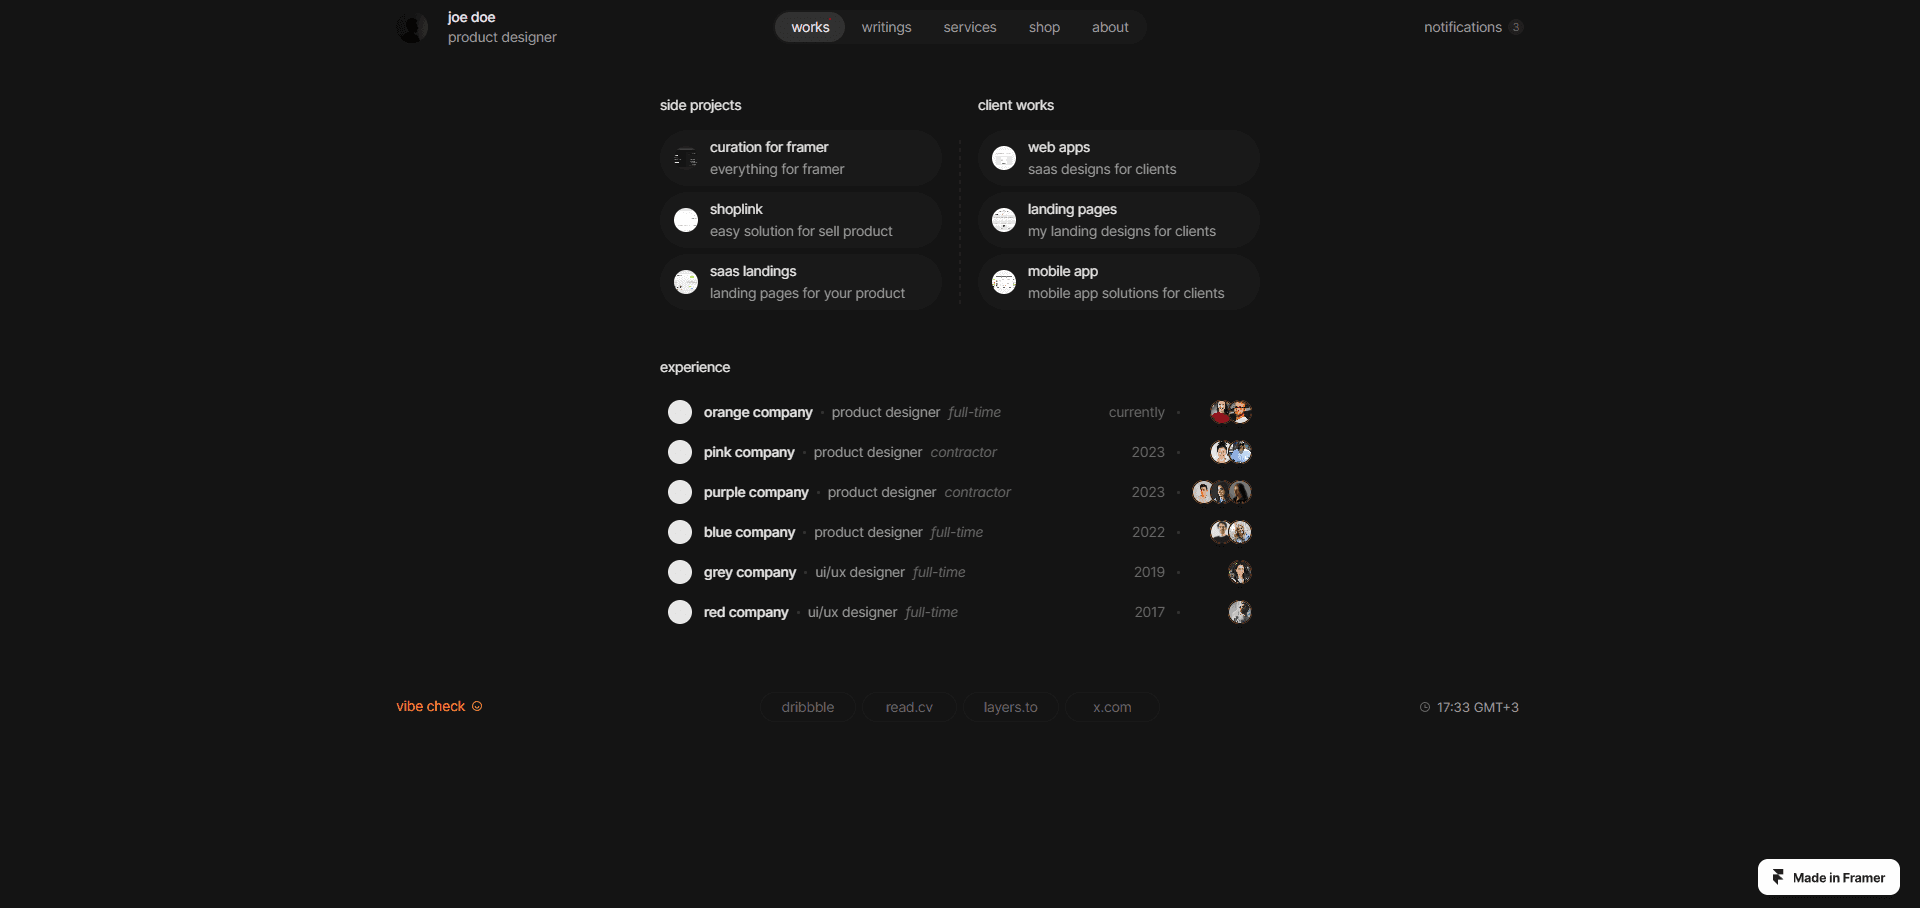Click the mobile app round icon

point(1004,282)
